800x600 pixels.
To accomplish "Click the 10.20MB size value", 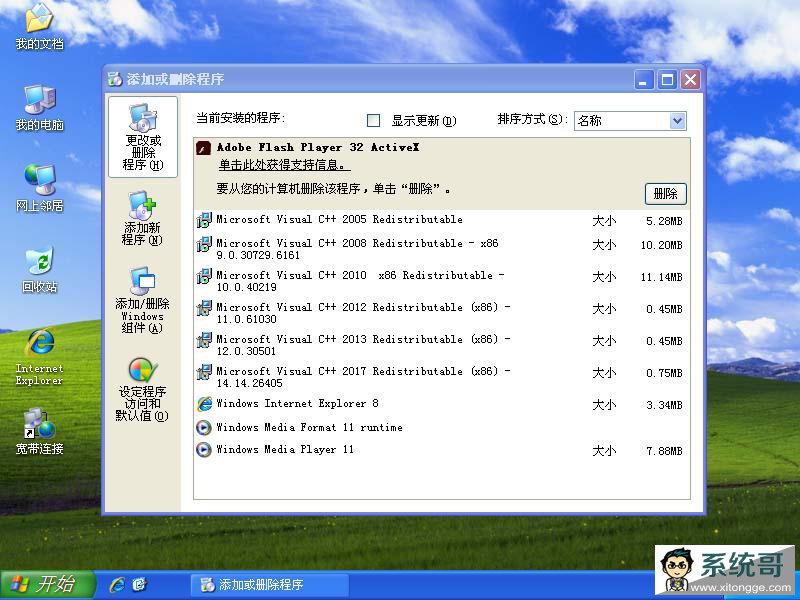I will (661, 245).
